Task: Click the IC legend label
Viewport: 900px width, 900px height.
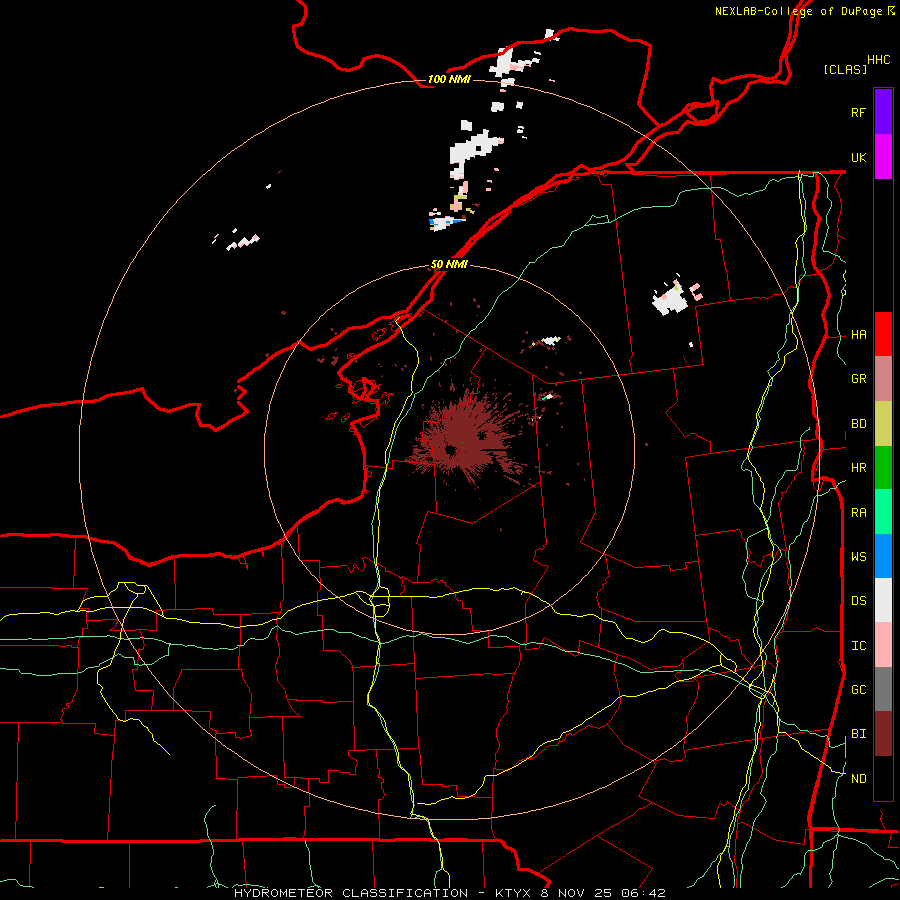Action: click(x=858, y=646)
